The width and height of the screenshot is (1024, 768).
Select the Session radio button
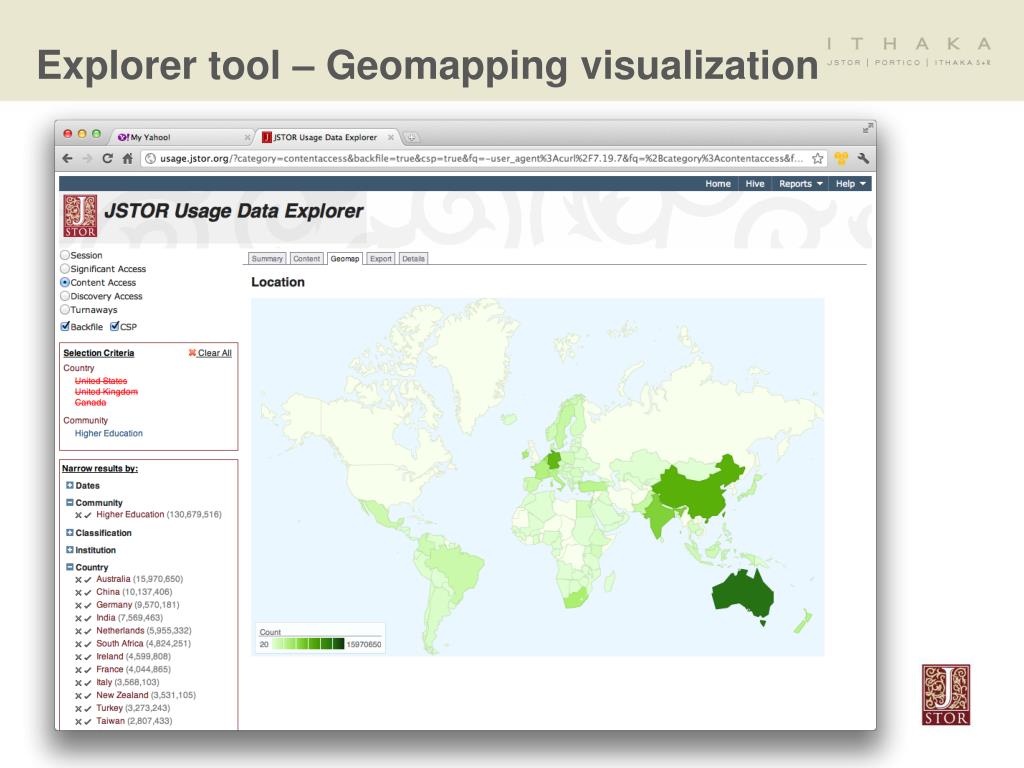[x=66, y=256]
